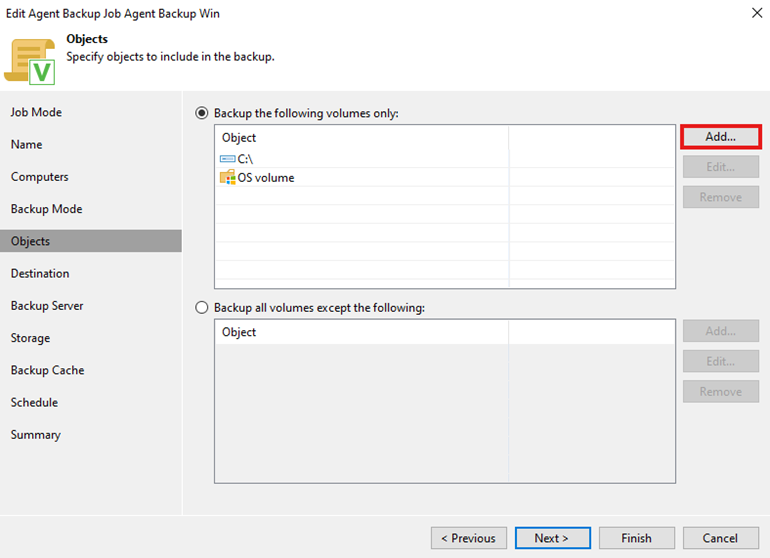Open the Job Mode wizard step
Image resolution: width=770 pixels, height=558 pixels.
[x=36, y=112]
